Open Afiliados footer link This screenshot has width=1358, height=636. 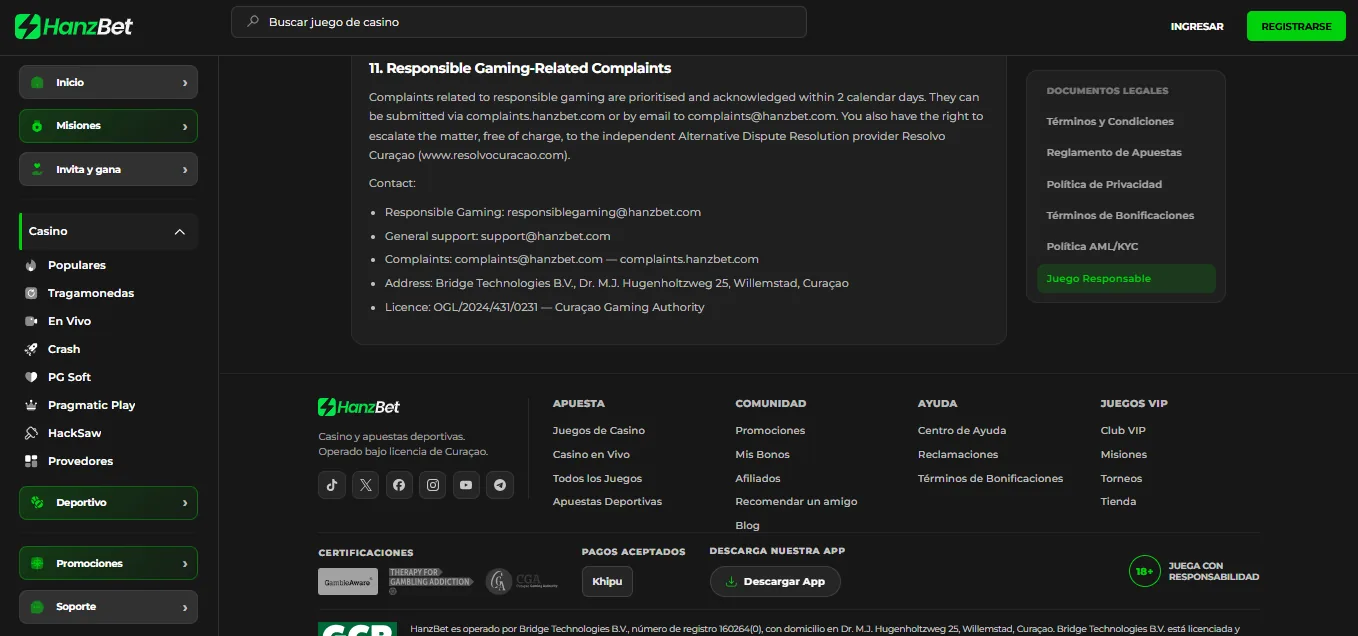(758, 479)
